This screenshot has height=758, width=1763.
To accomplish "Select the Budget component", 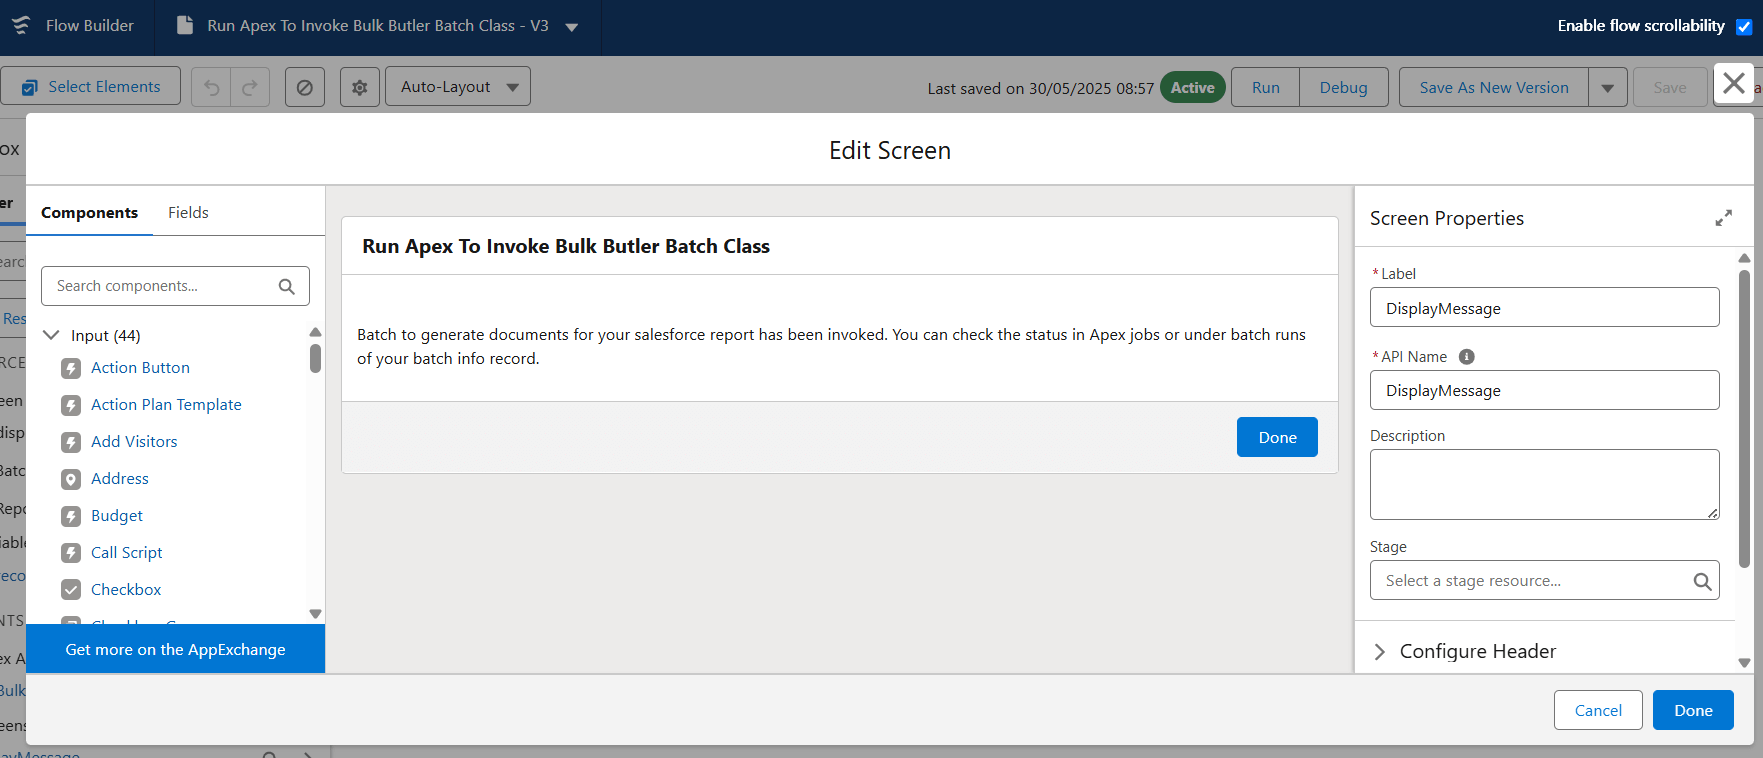I will point(117,515).
